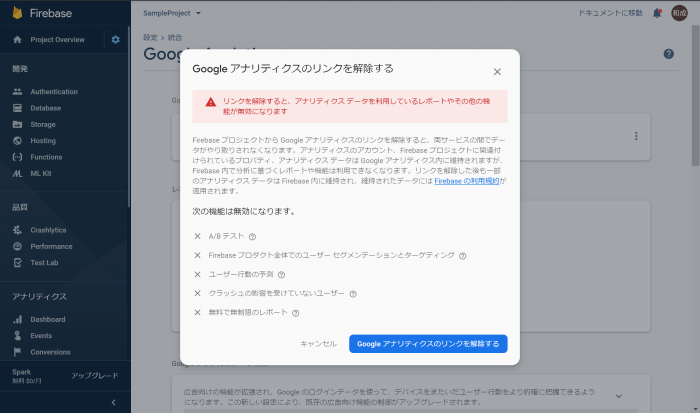
Task: Click the Storage folder icon
Action: coord(17,125)
